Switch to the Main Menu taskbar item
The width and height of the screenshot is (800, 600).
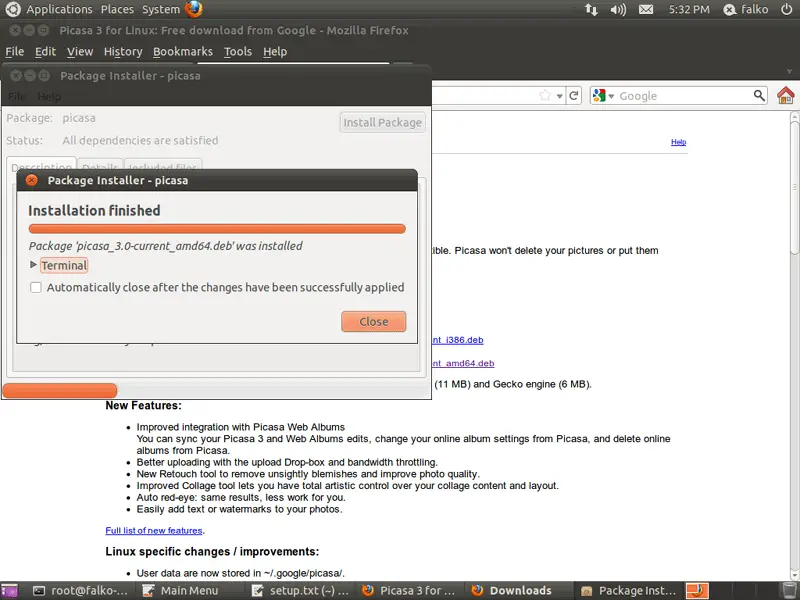(180, 590)
